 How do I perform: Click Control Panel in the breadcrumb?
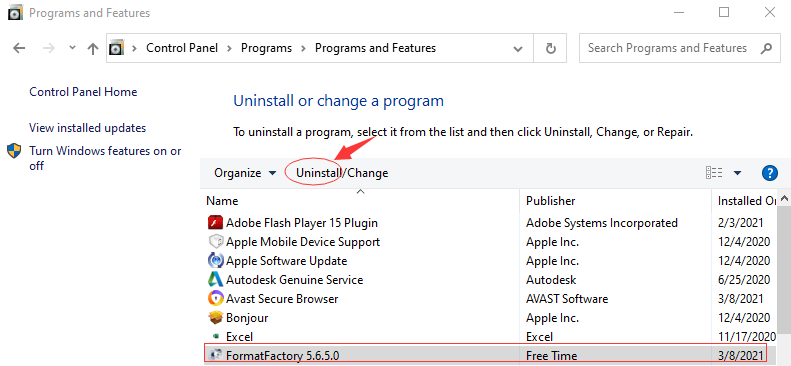point(182,48)
